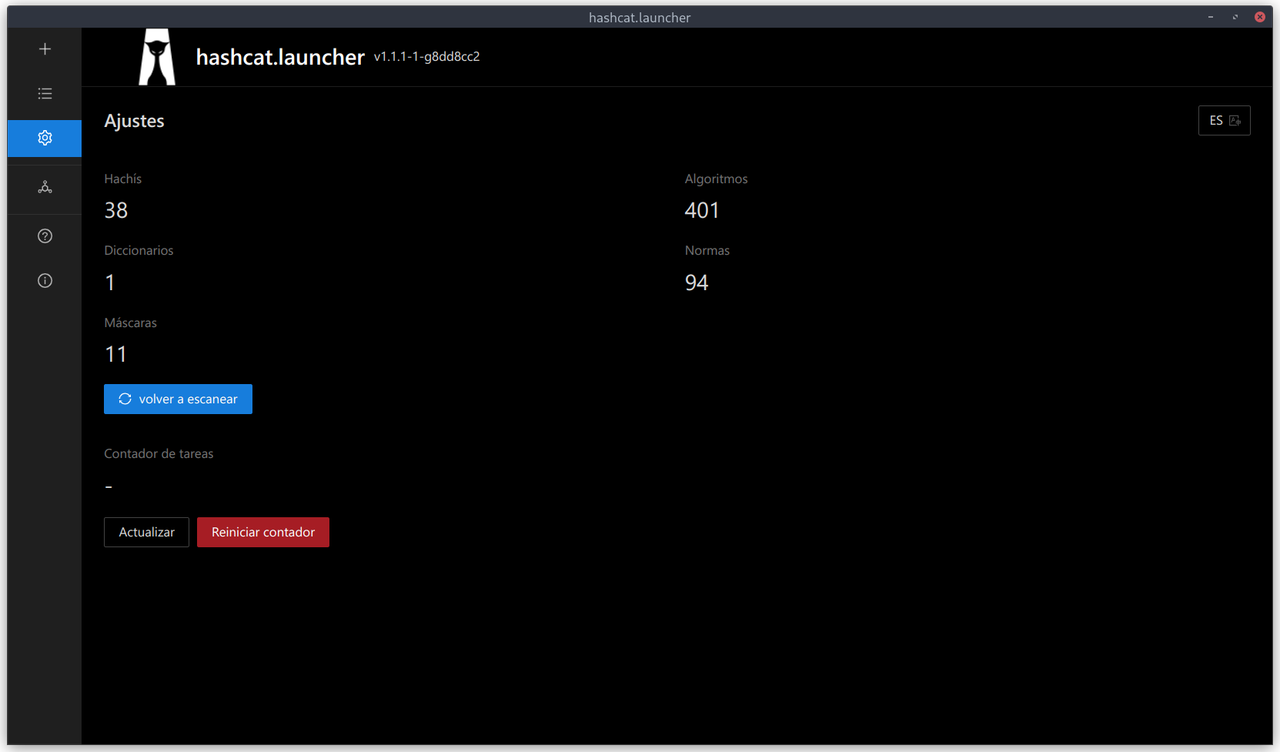The width and height of the screenshot is (1280, 752).
Task: Click the Reiniciar contador button
Action: [x=263, y=532]
